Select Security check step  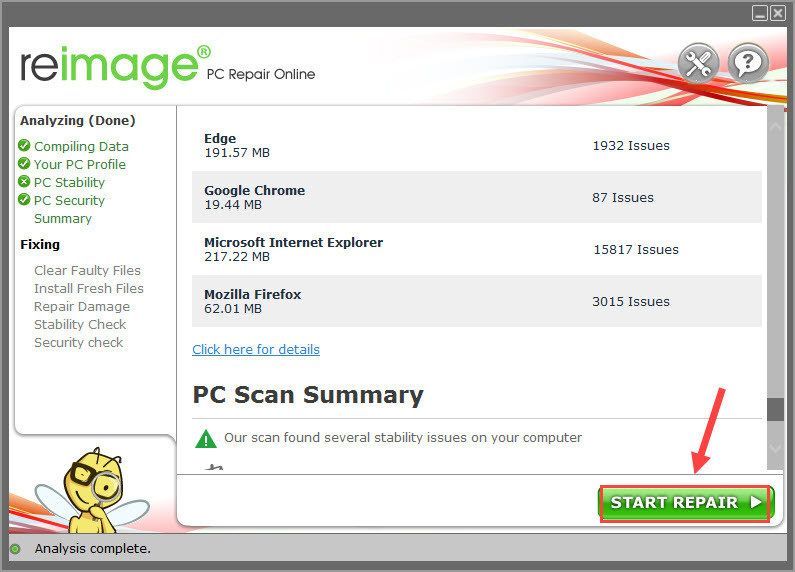79,342
